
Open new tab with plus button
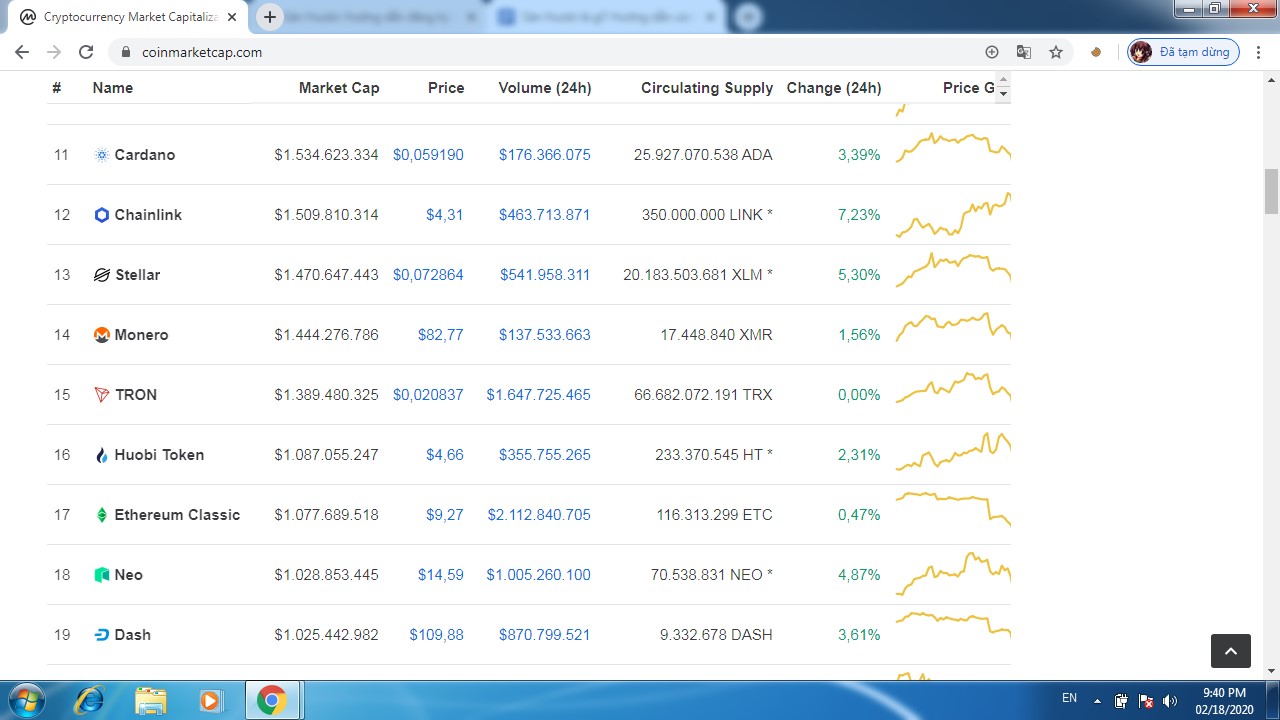pos(270,17)
